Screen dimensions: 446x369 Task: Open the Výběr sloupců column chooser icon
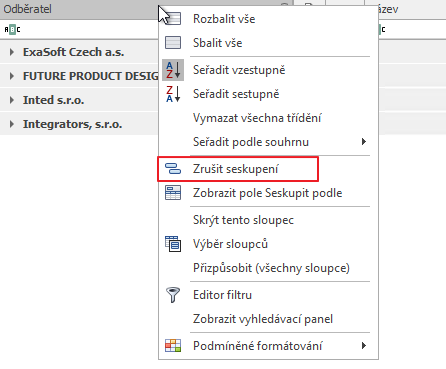click(173, 244)
